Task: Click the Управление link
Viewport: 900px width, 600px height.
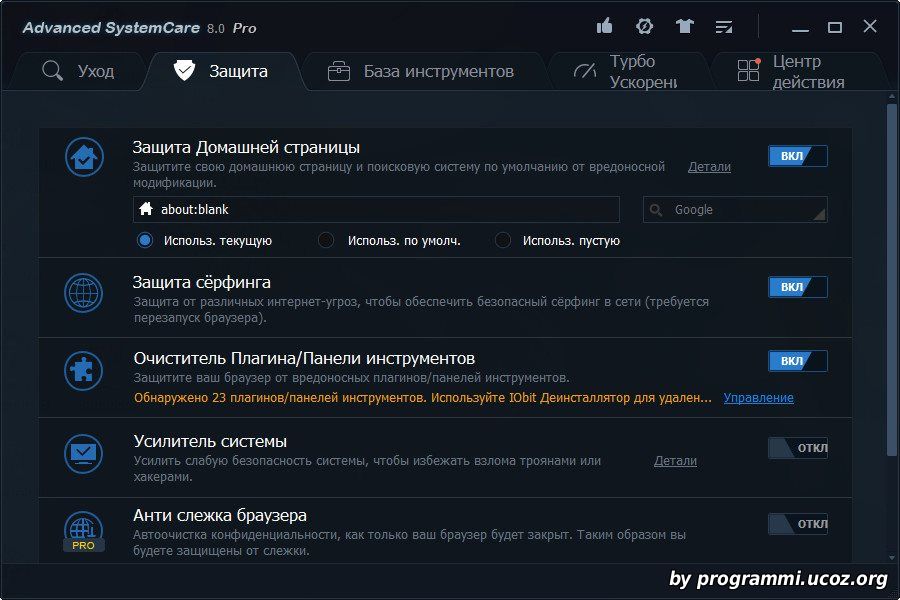Action: (758, 397)
